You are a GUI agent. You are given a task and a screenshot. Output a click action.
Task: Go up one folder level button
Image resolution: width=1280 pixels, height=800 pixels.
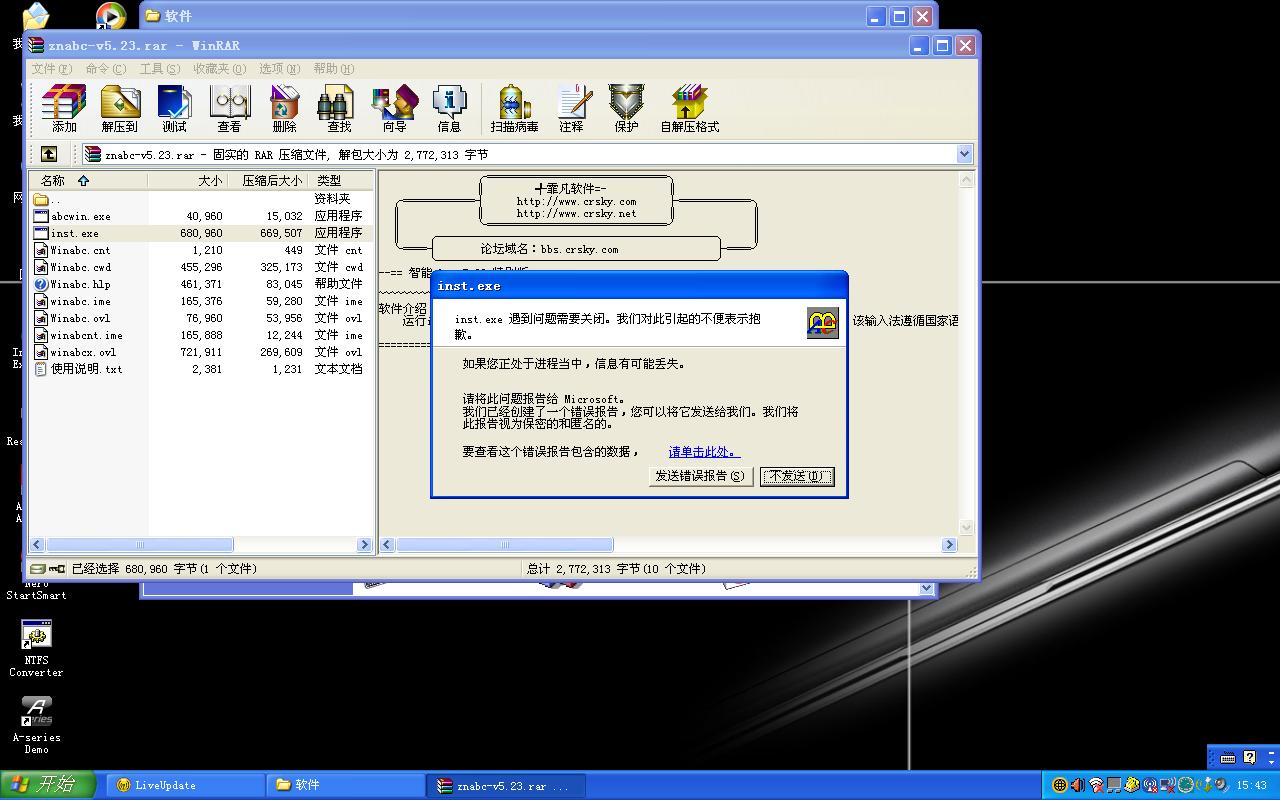[x=48, y=154]
